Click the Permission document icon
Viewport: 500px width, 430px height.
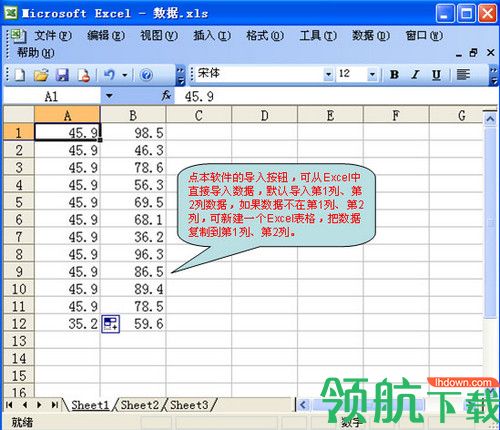tap(83, 75)
